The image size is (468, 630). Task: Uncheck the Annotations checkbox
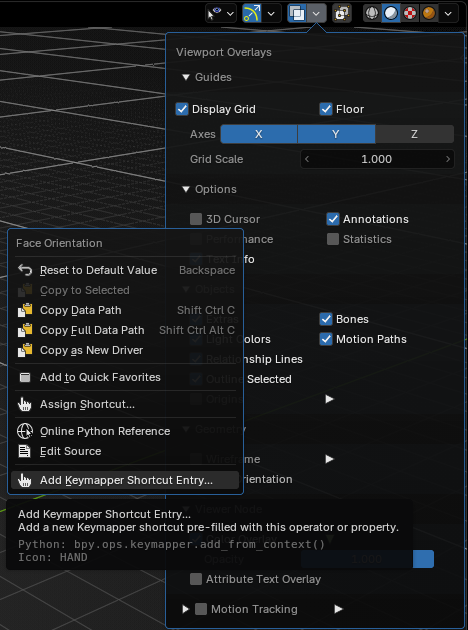point(333,219)
